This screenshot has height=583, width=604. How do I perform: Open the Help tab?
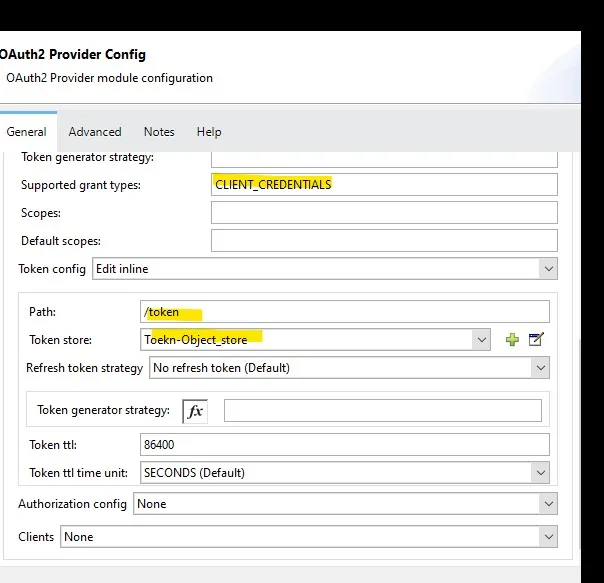coord(209,132)
